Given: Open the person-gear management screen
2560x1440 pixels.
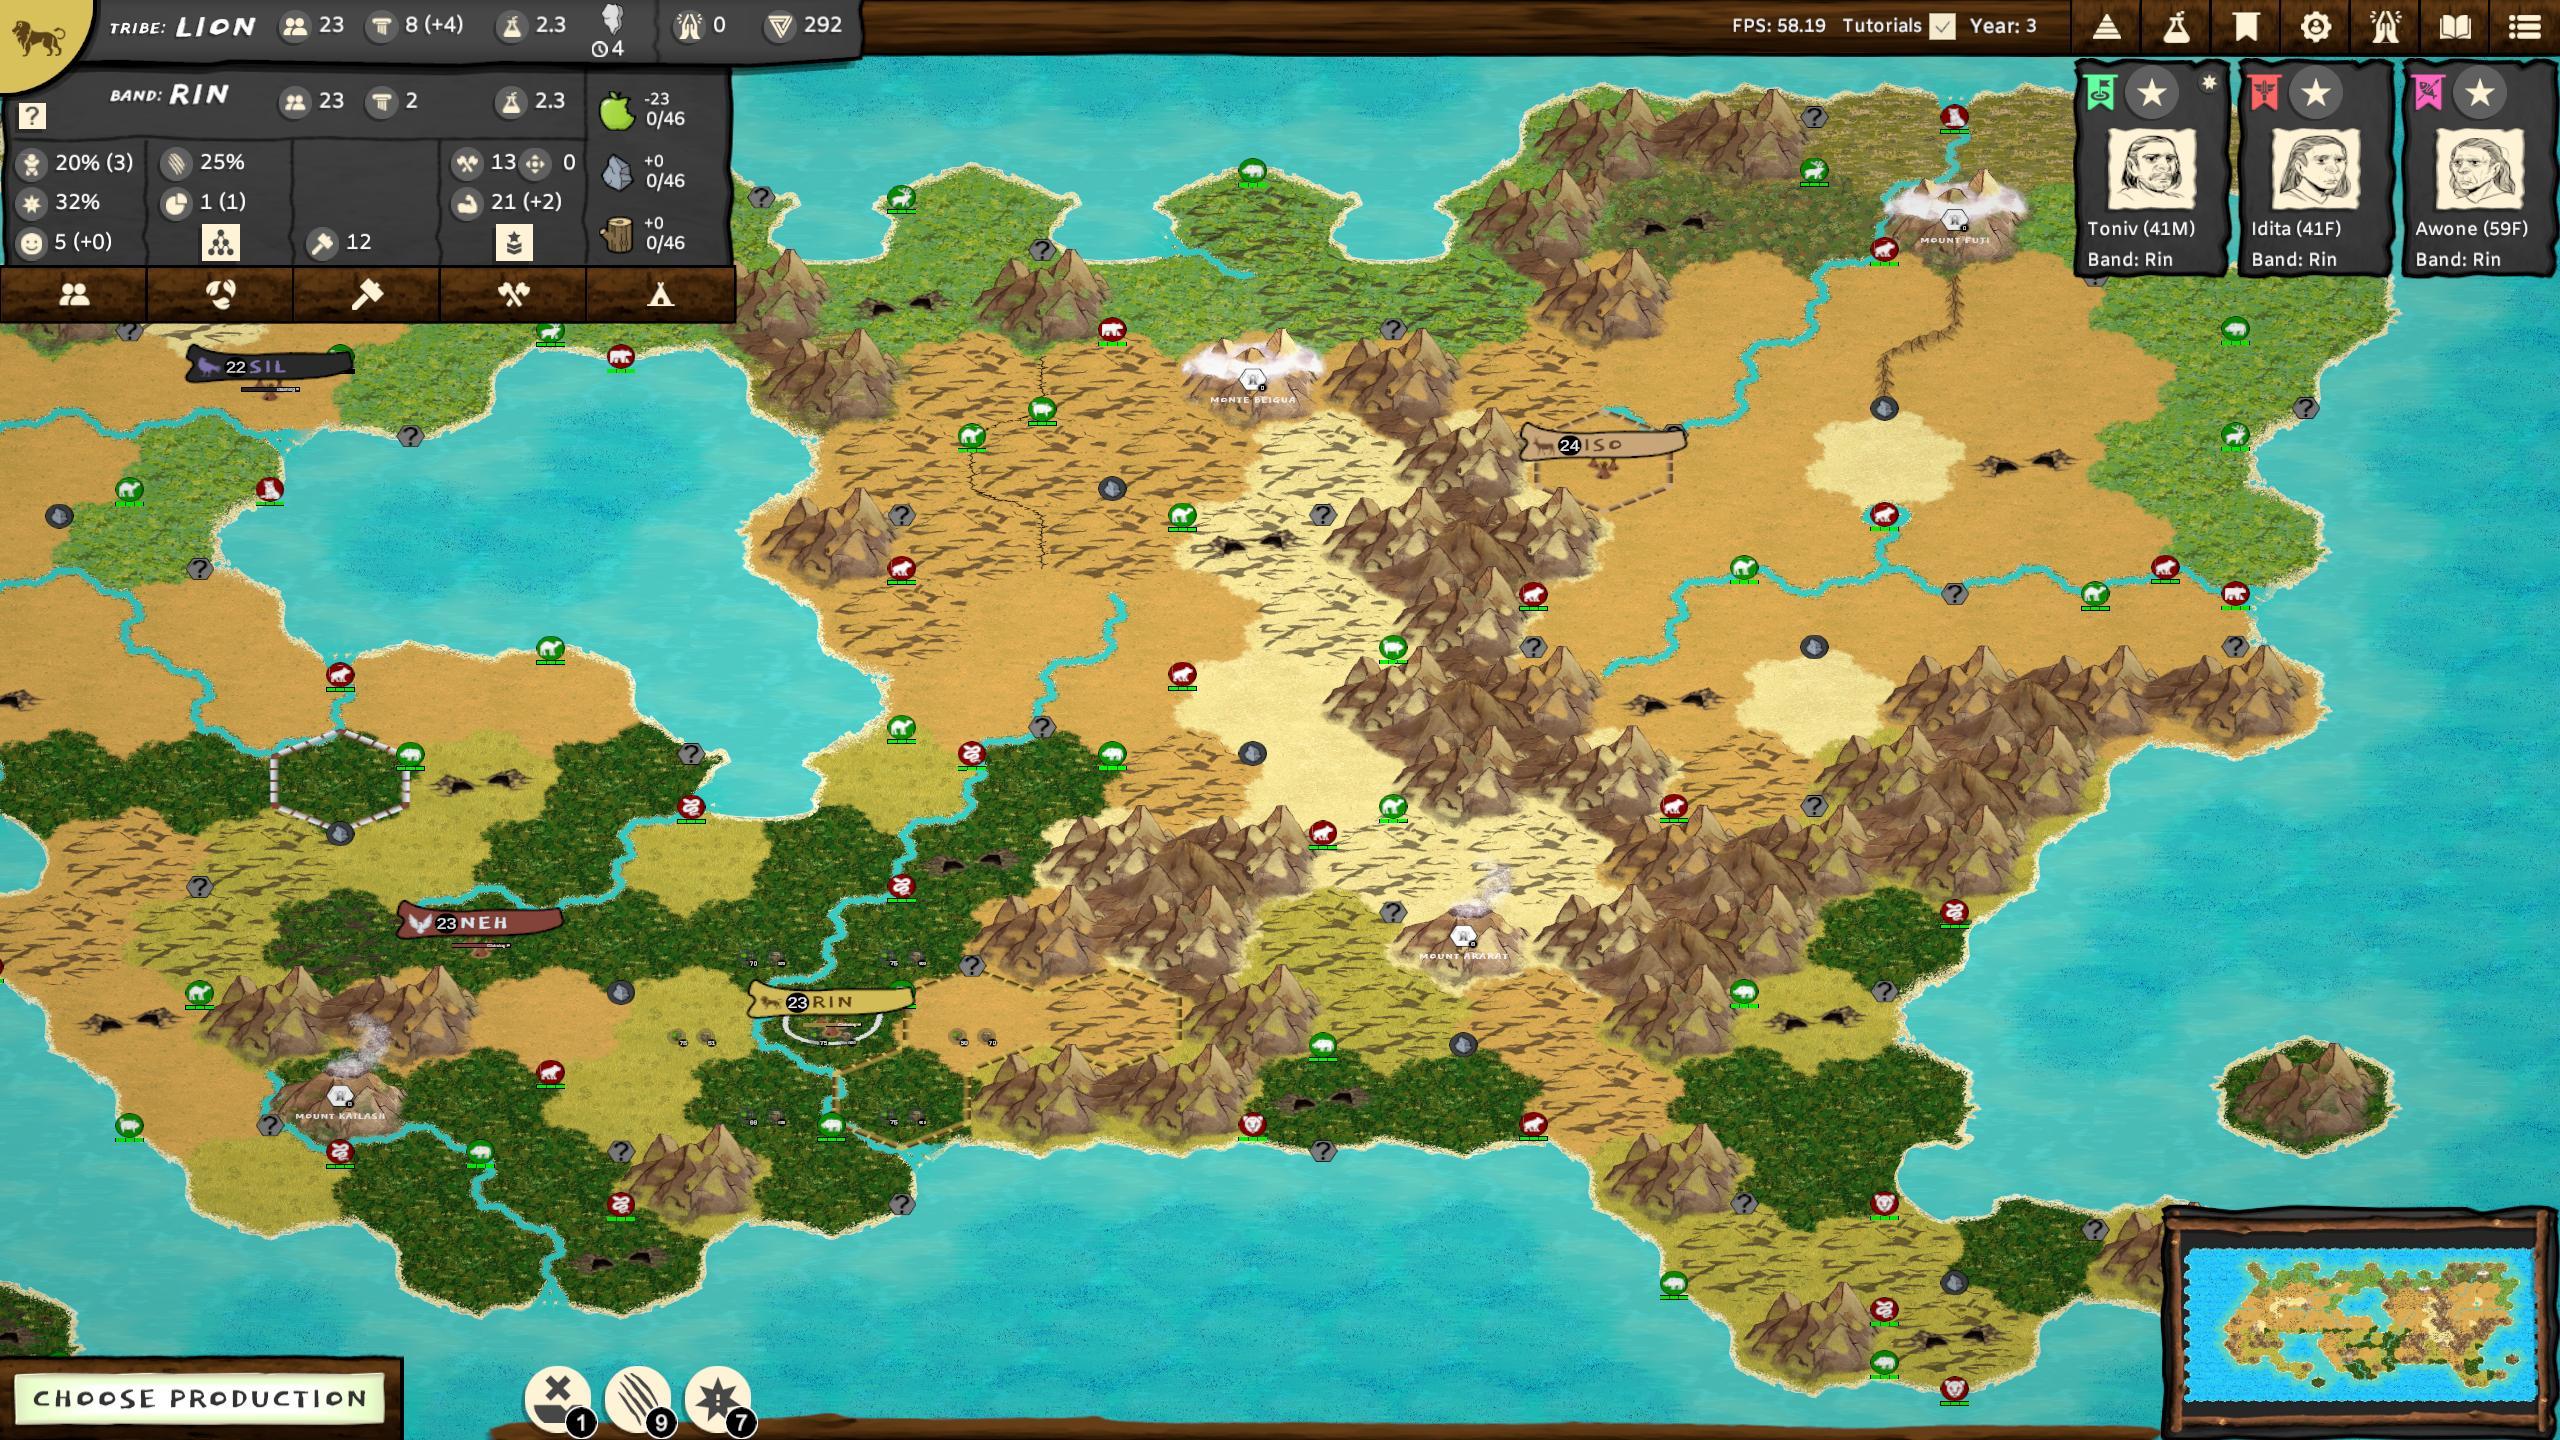Looking at the screenshot, I should click(x=2316, y=27).
